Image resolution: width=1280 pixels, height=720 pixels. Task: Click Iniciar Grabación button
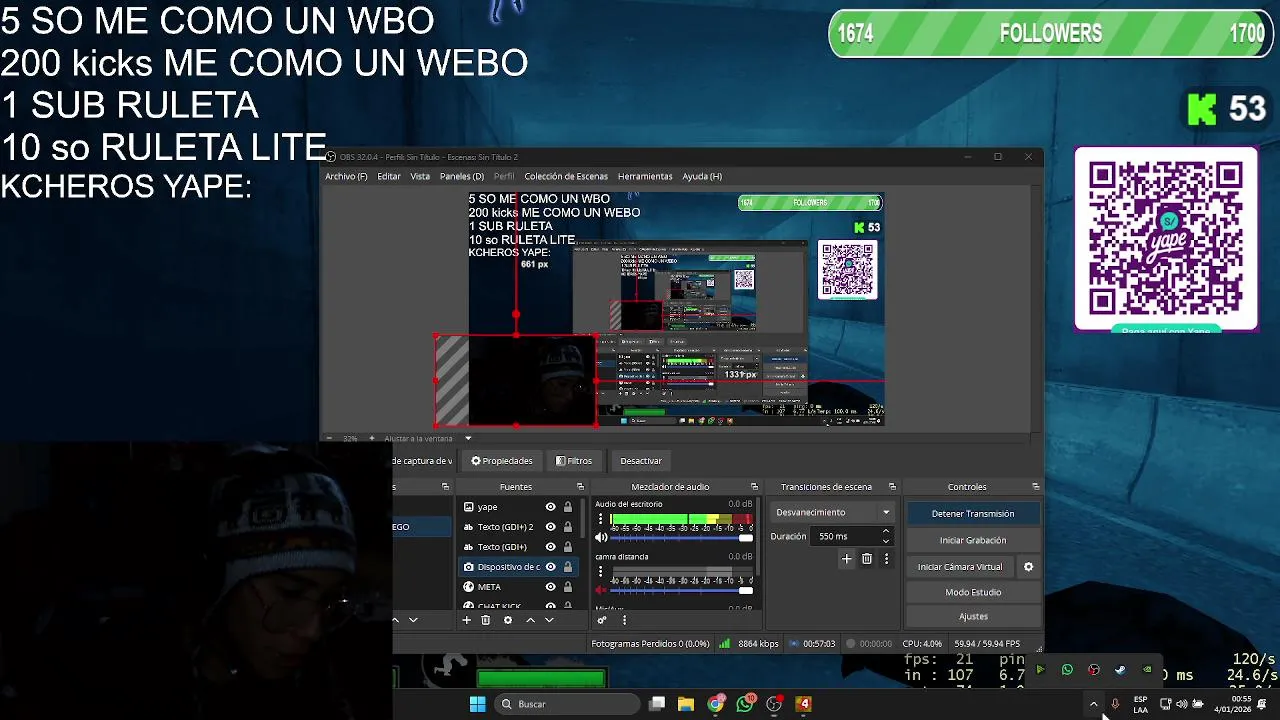point(973,540)
